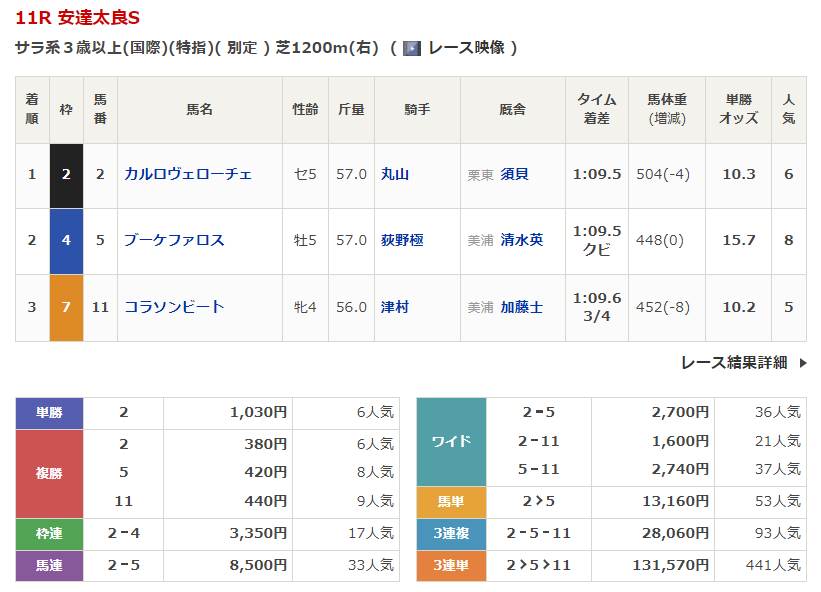Open horse カルロヴェローチェ page
This screenshot has width=821, height=592.
pyautogui.click(x=187, y=174)
